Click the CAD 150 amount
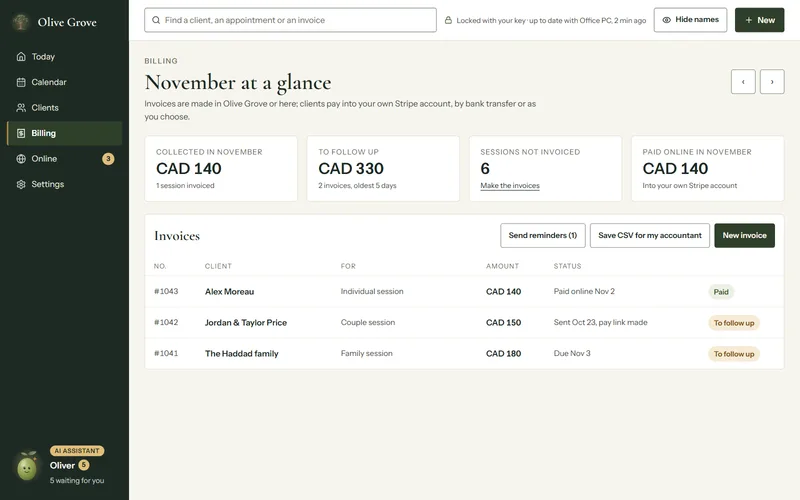The height and width of the screenshot is (500, 800). (x=503, y=322)
